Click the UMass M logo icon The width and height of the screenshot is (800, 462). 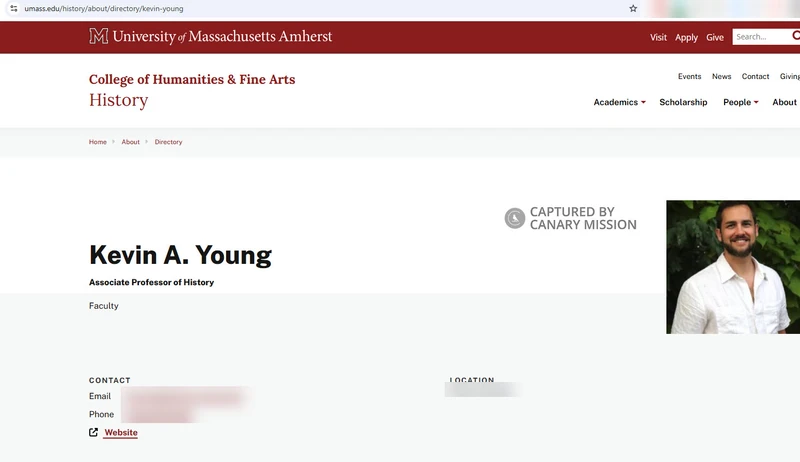click(98, 36)
